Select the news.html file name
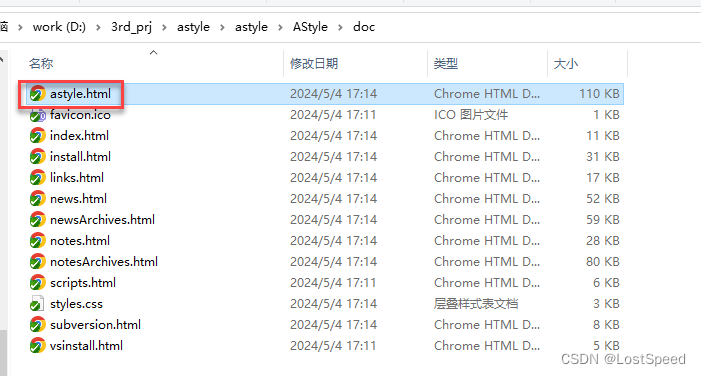Image resolution: width=701 pixels, height=376 pixels. pyautogui.click(x=78, y=199)
